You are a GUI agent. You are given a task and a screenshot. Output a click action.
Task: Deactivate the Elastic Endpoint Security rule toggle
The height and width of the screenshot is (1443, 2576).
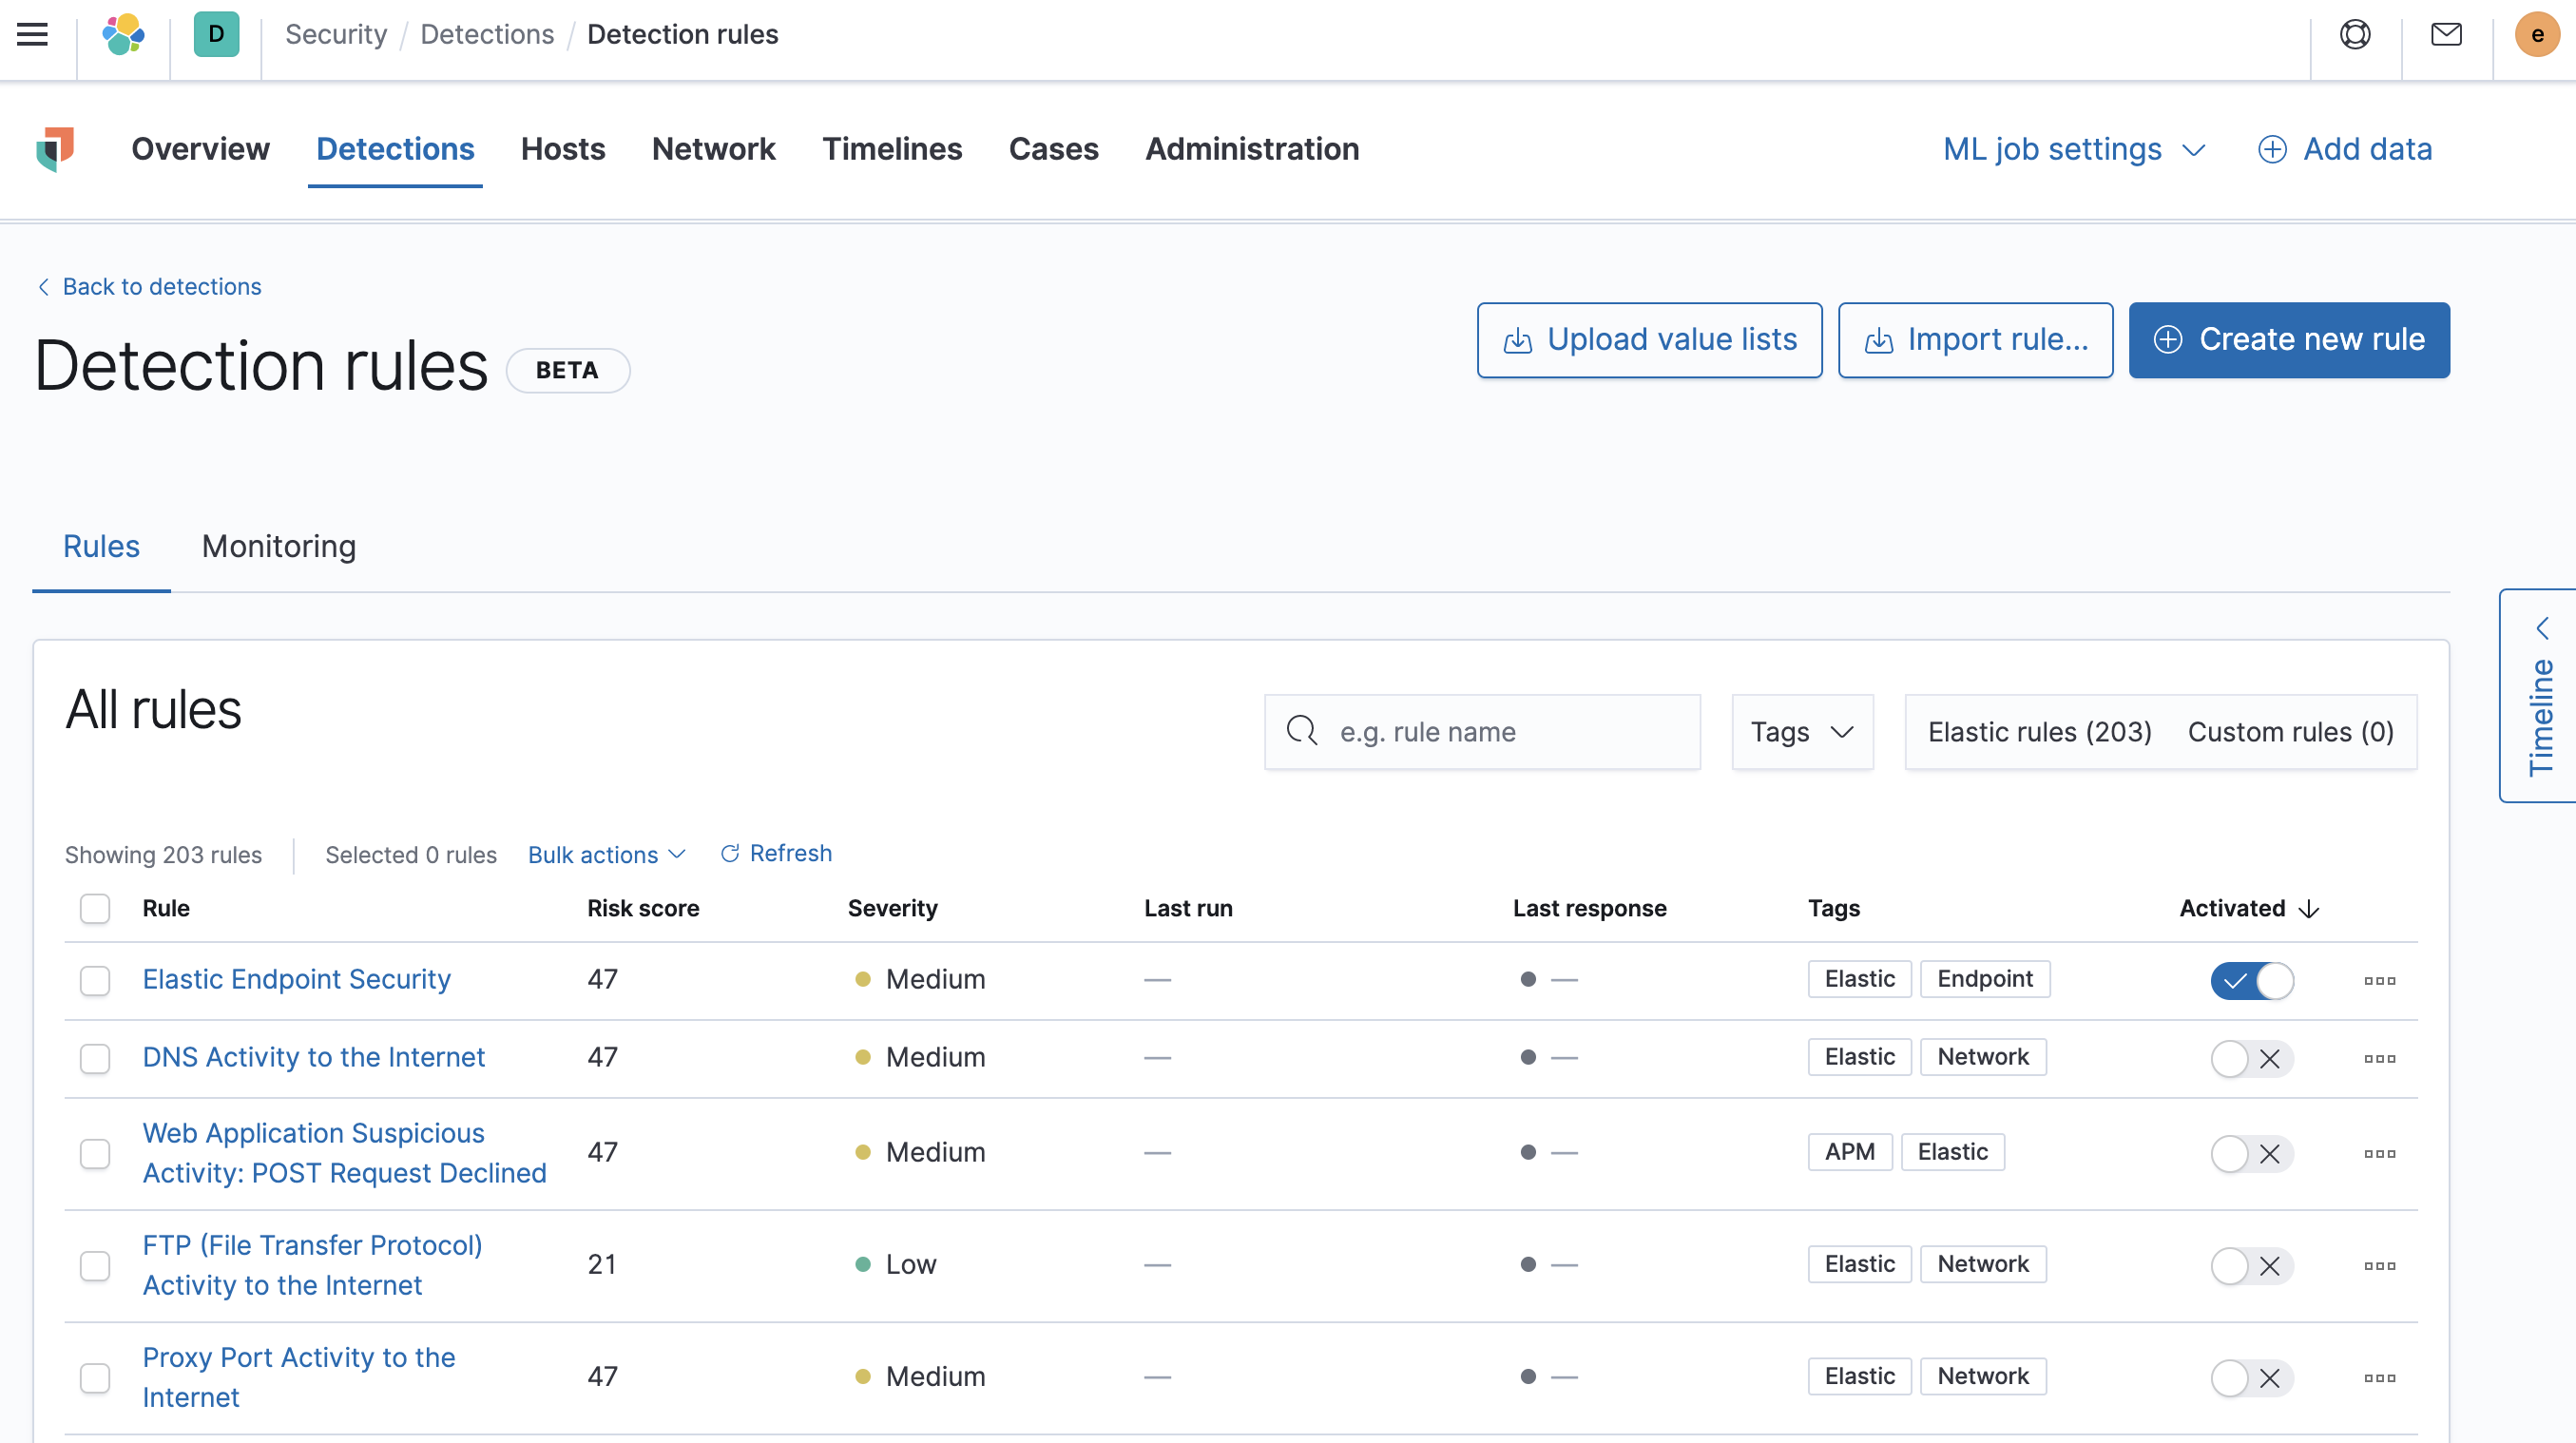click(2251, 980)
